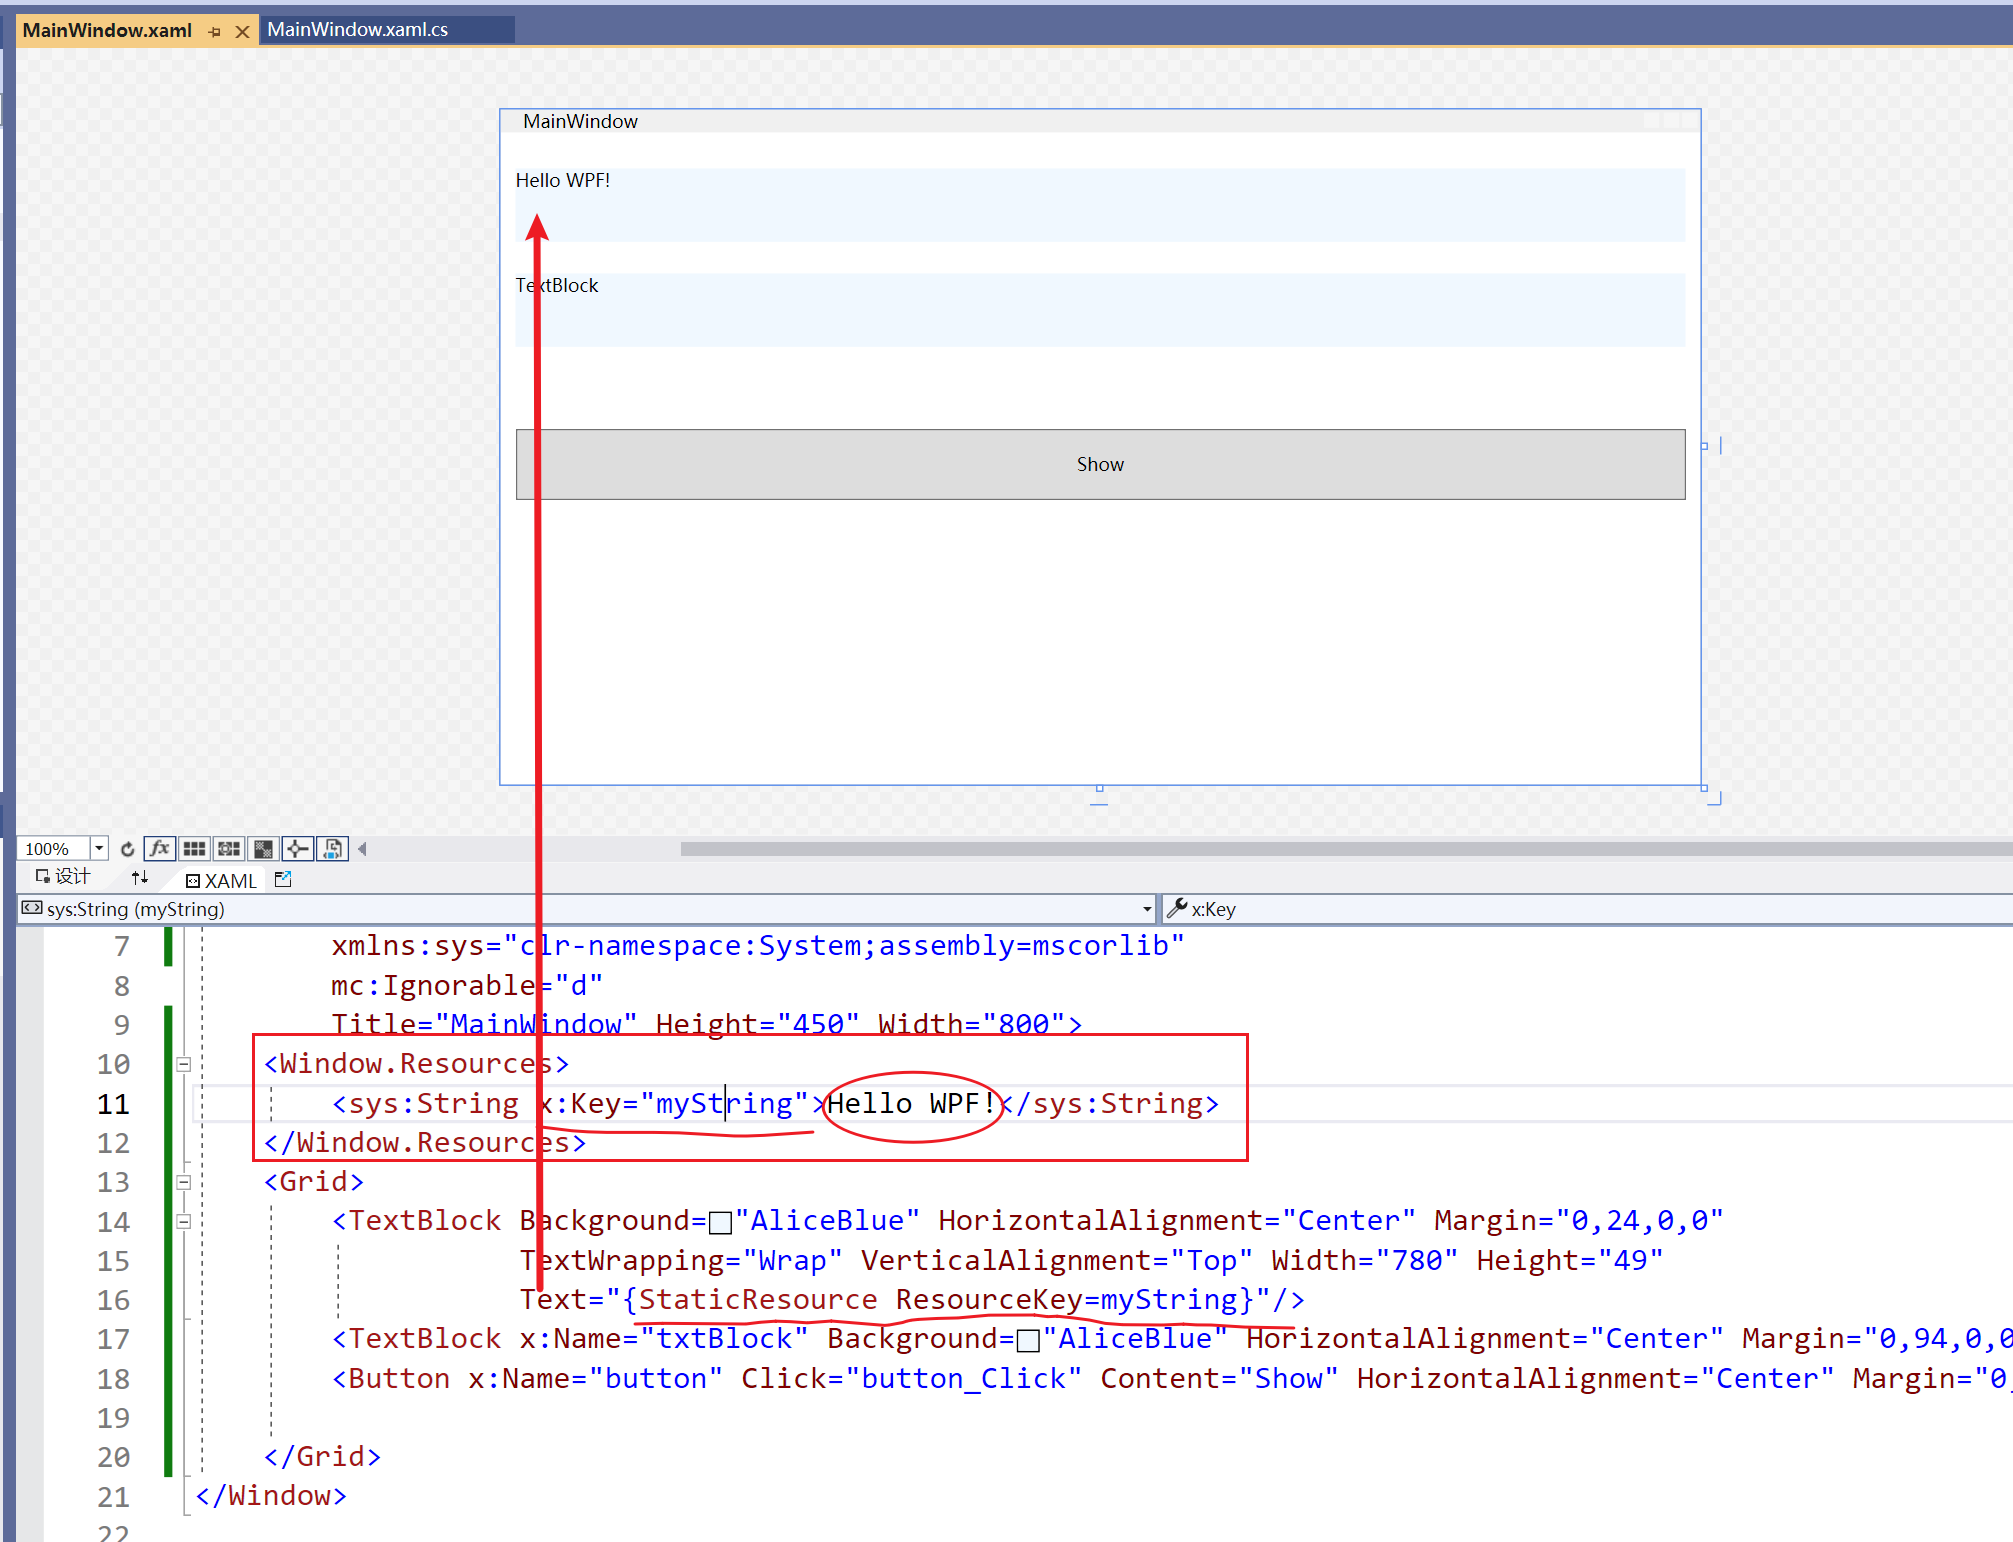
Task: Click the </Window.Resources> closing tag
Action: click(425, 1143)
